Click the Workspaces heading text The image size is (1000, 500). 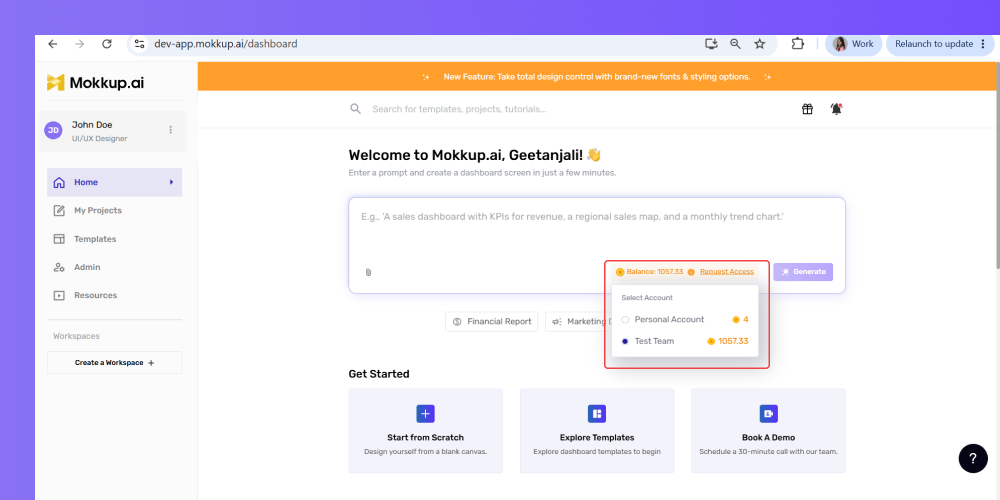(77, 336)
